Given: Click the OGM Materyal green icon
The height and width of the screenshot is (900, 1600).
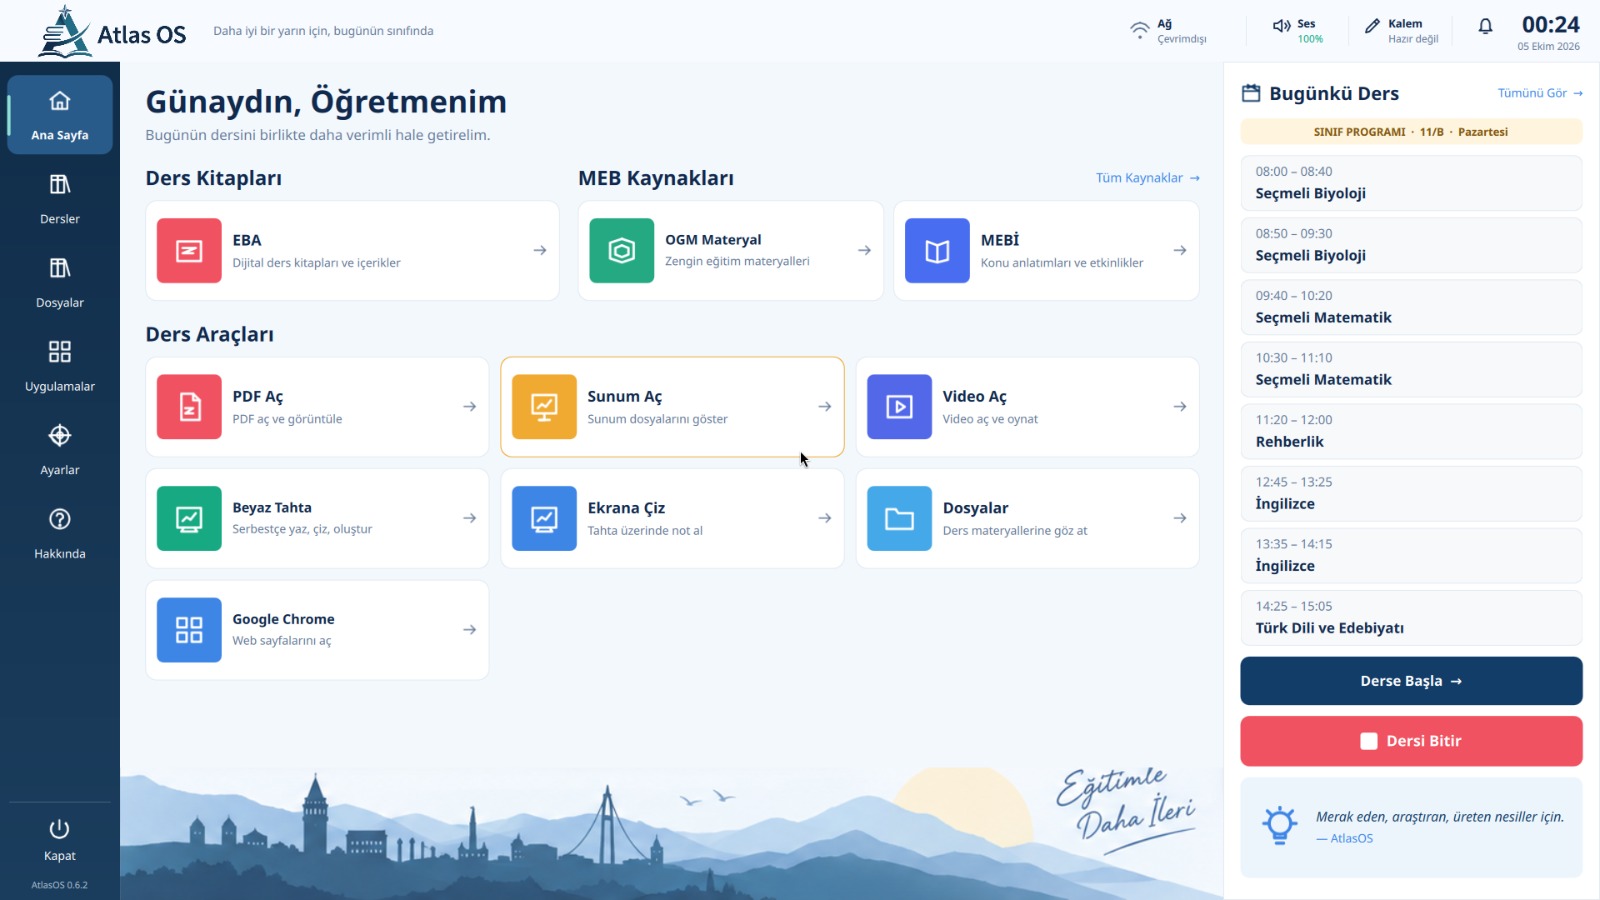Looking at the screenshot, I should (x=622, y=251).
